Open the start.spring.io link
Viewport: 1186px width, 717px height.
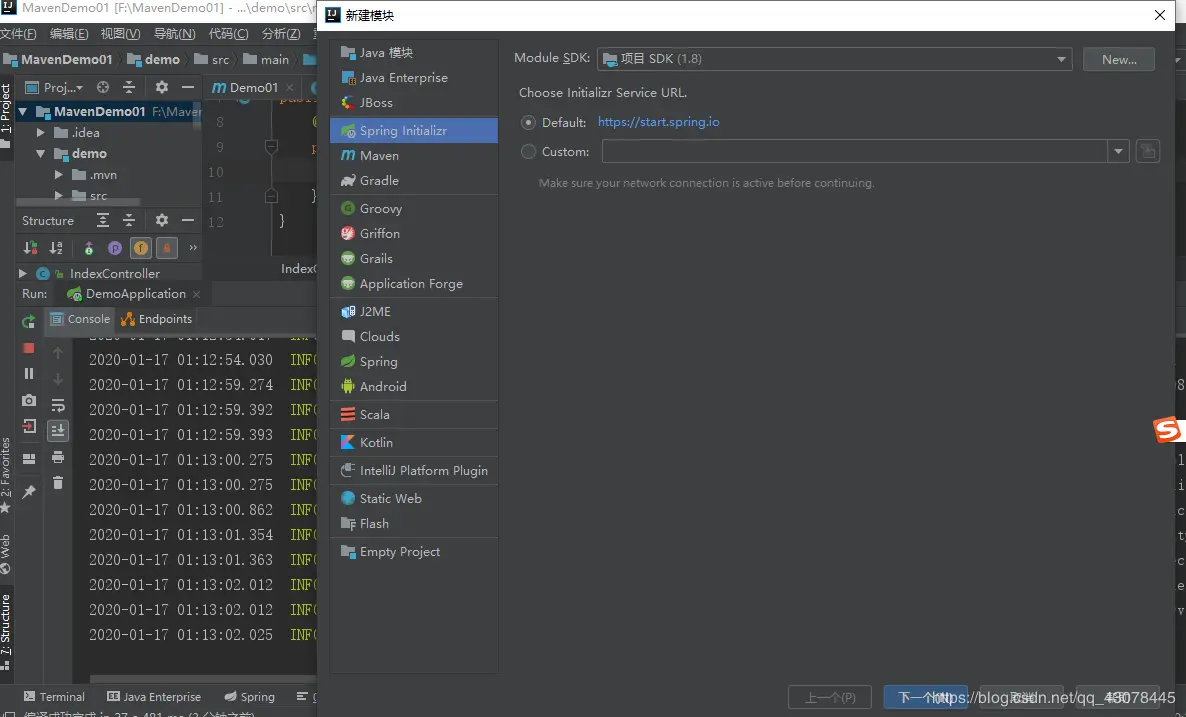658,122
